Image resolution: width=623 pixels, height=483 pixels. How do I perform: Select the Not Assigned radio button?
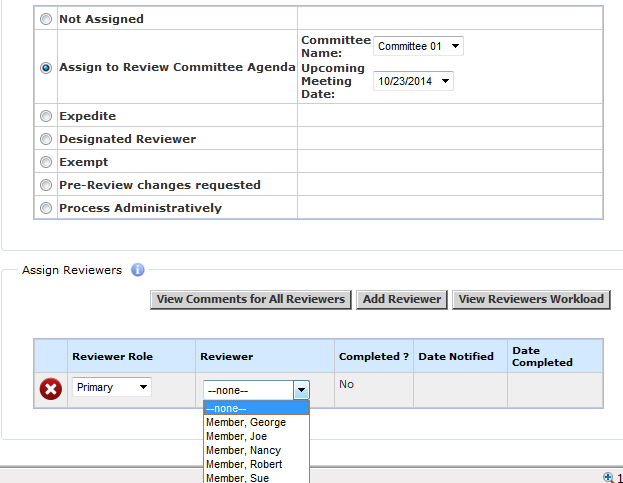(x=46, y=19)
